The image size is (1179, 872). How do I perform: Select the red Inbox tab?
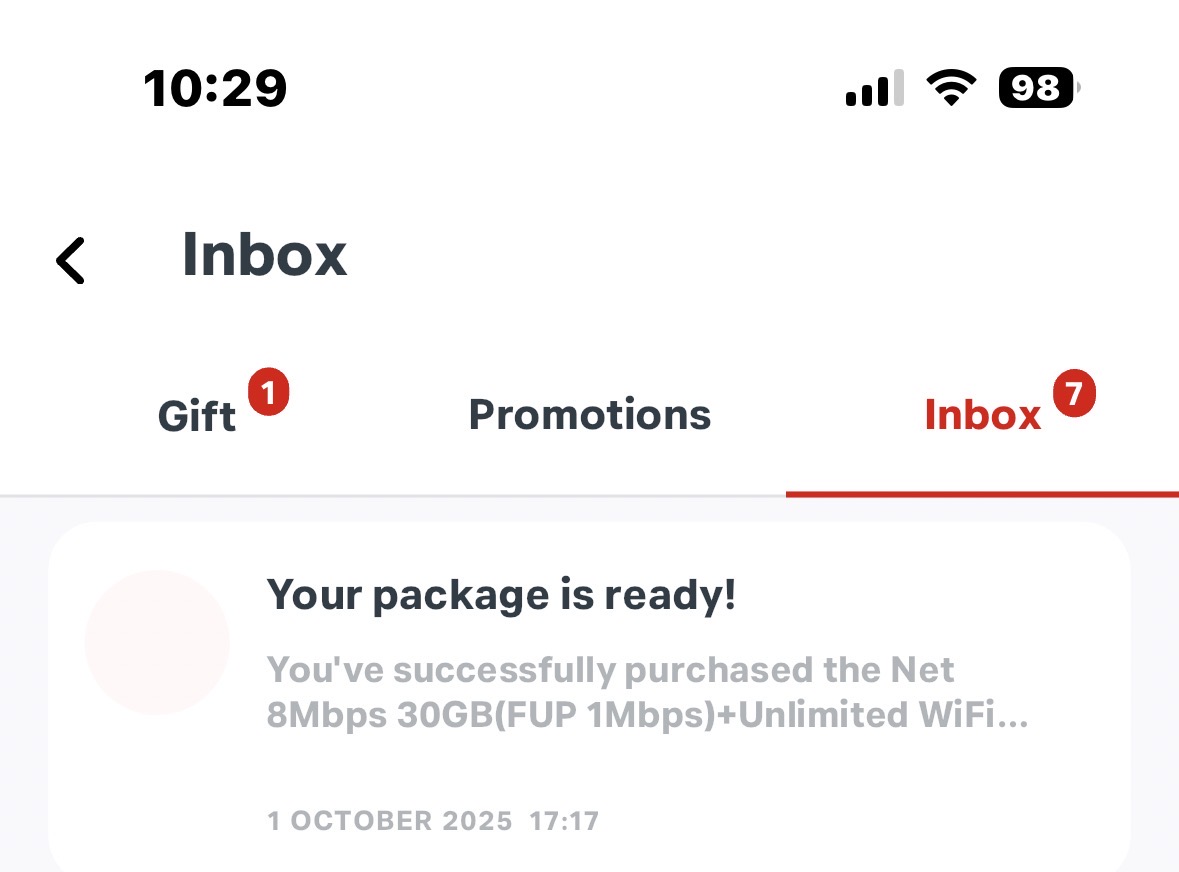(982, 416)
